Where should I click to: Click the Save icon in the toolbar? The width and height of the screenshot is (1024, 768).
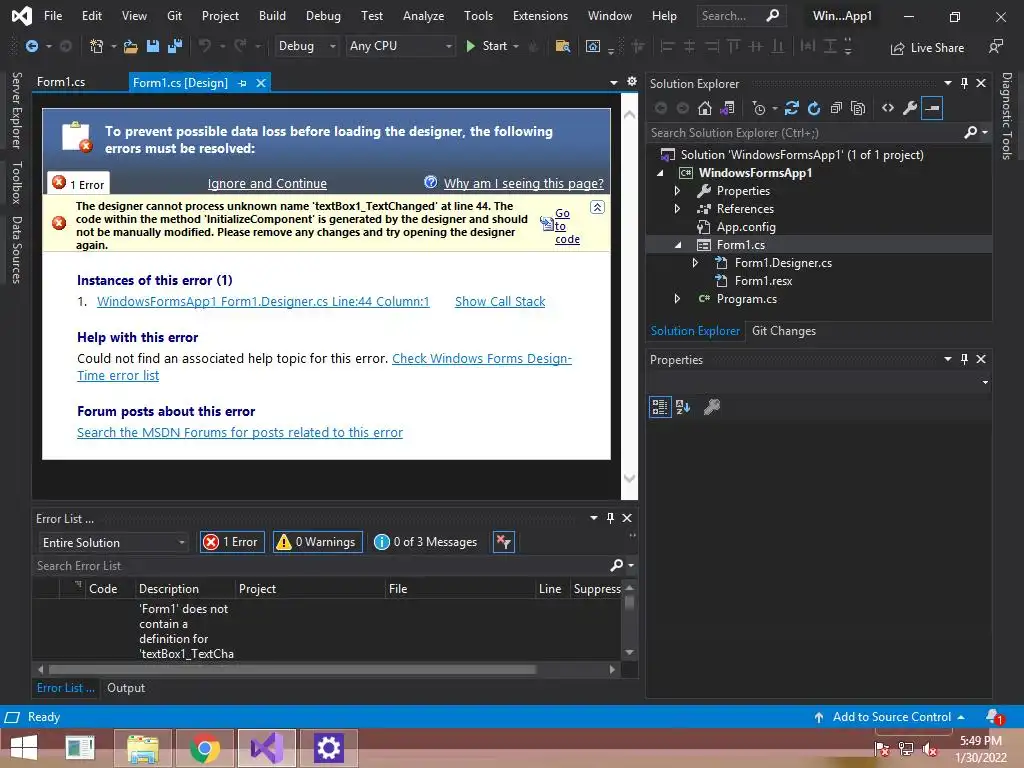[x=153, y=46]
